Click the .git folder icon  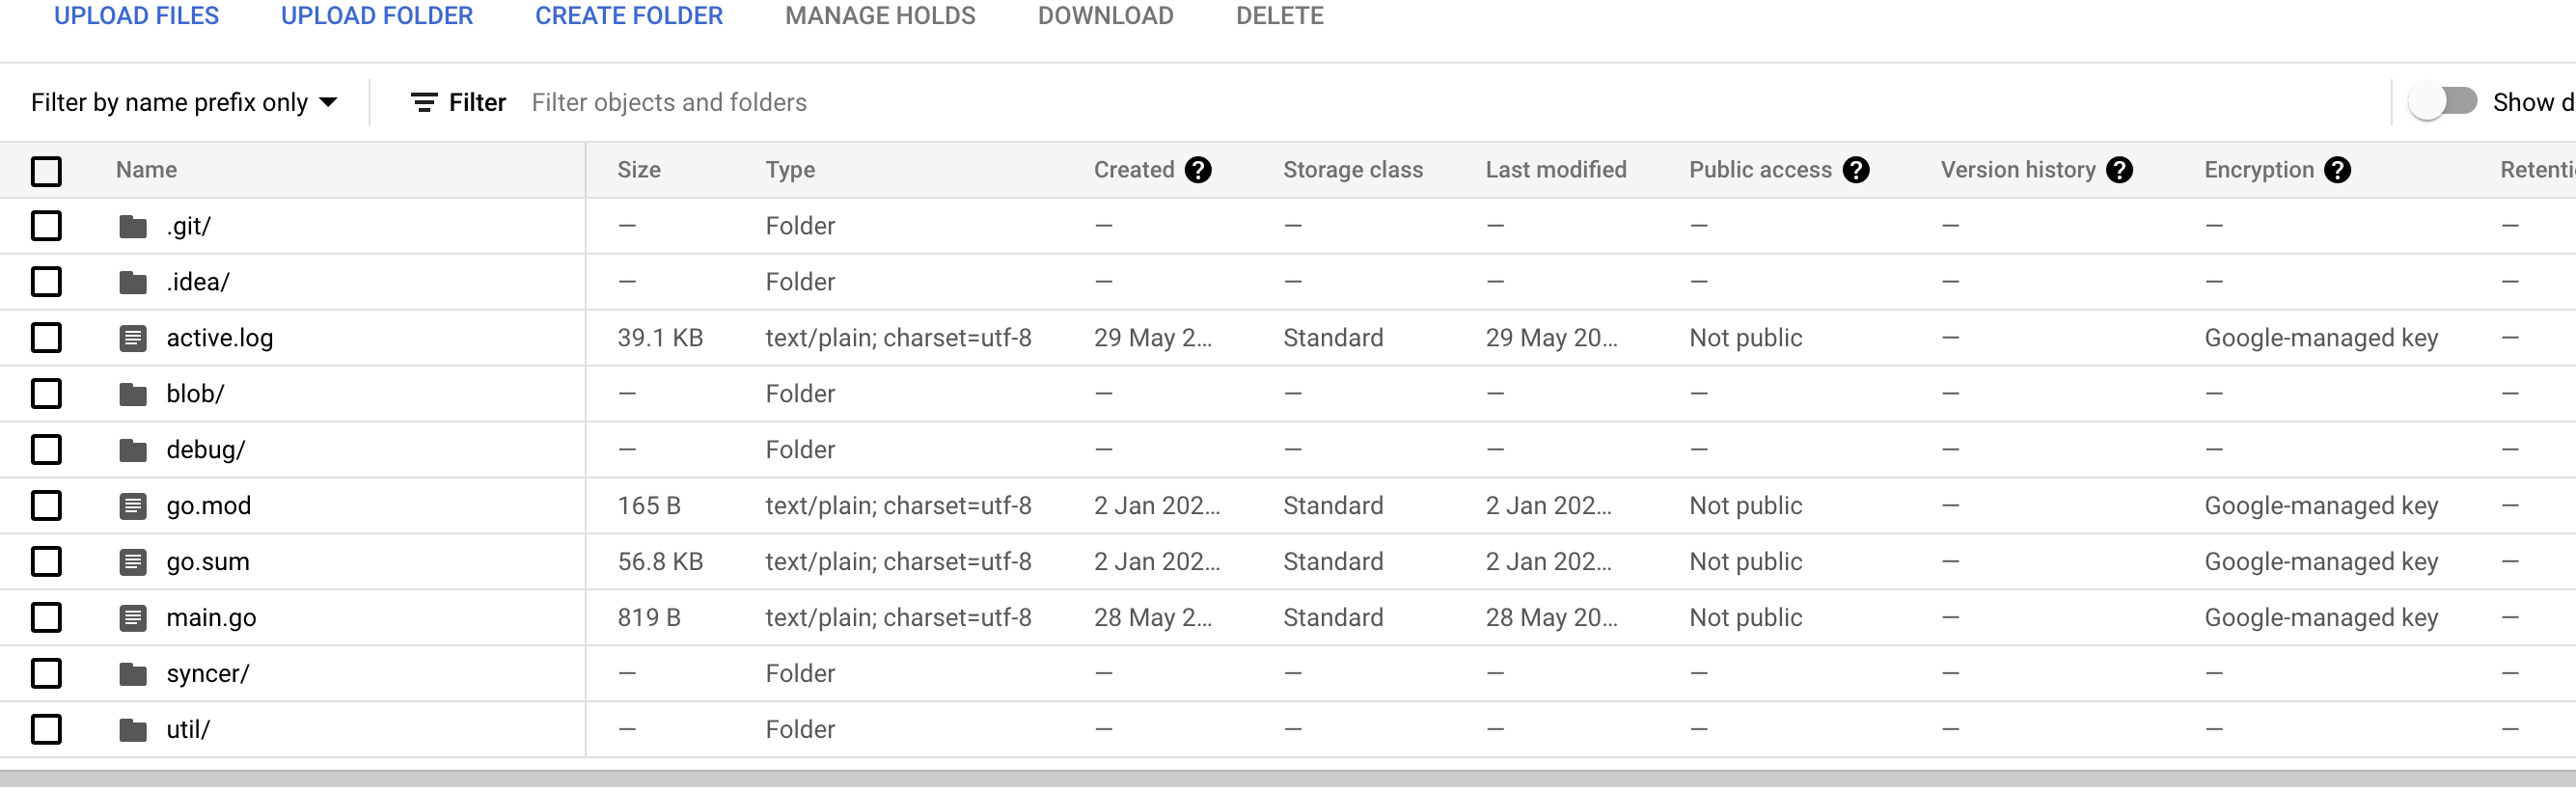(x=133, y=227)
